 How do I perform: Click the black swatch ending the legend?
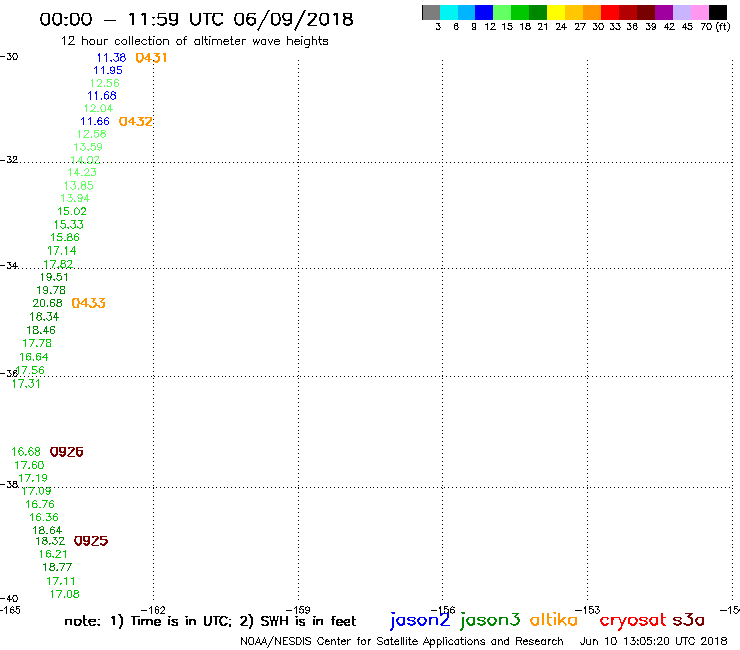(718, 12)
